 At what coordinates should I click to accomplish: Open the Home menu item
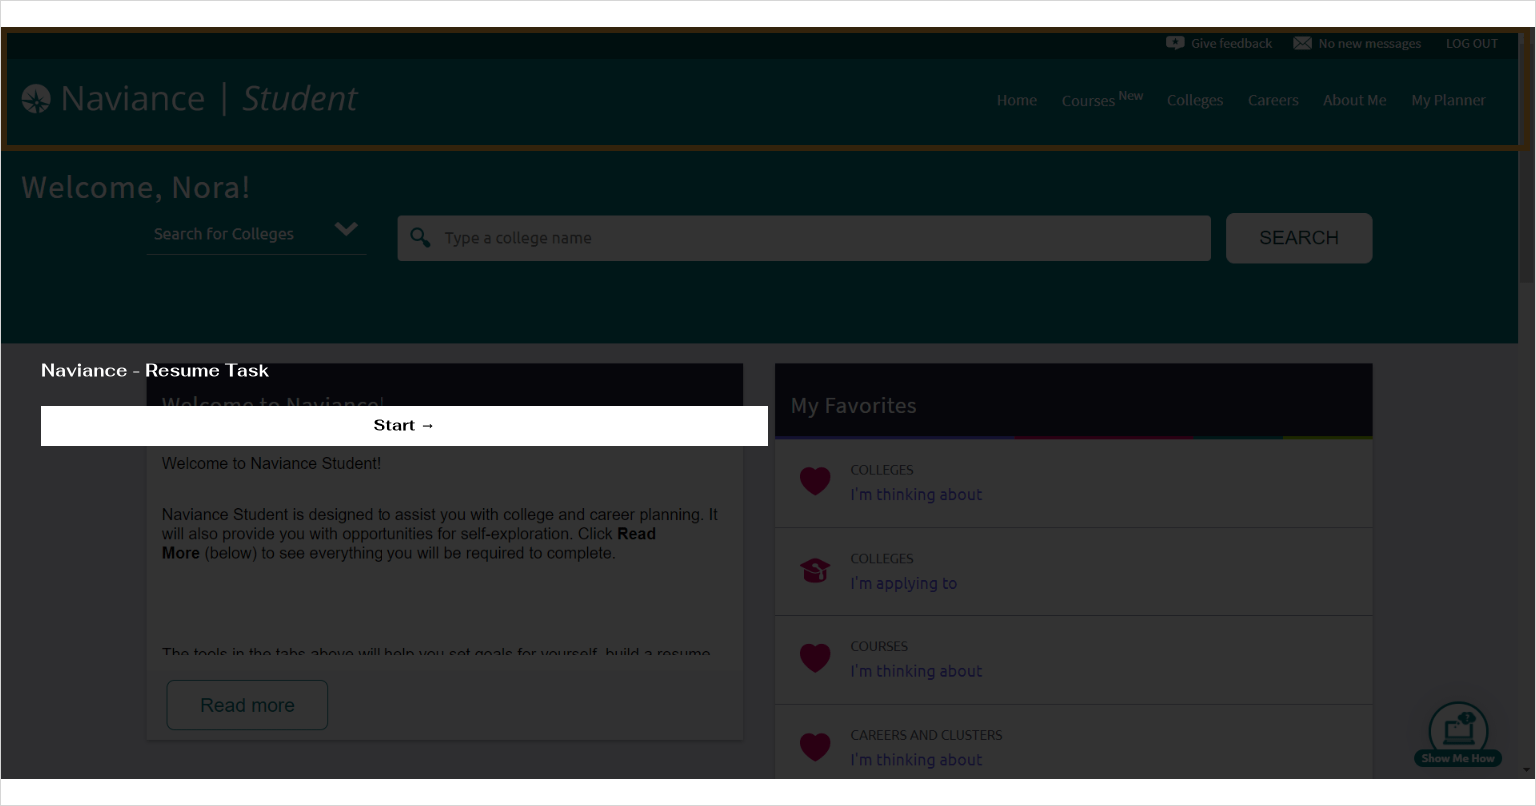point(1017,100)
